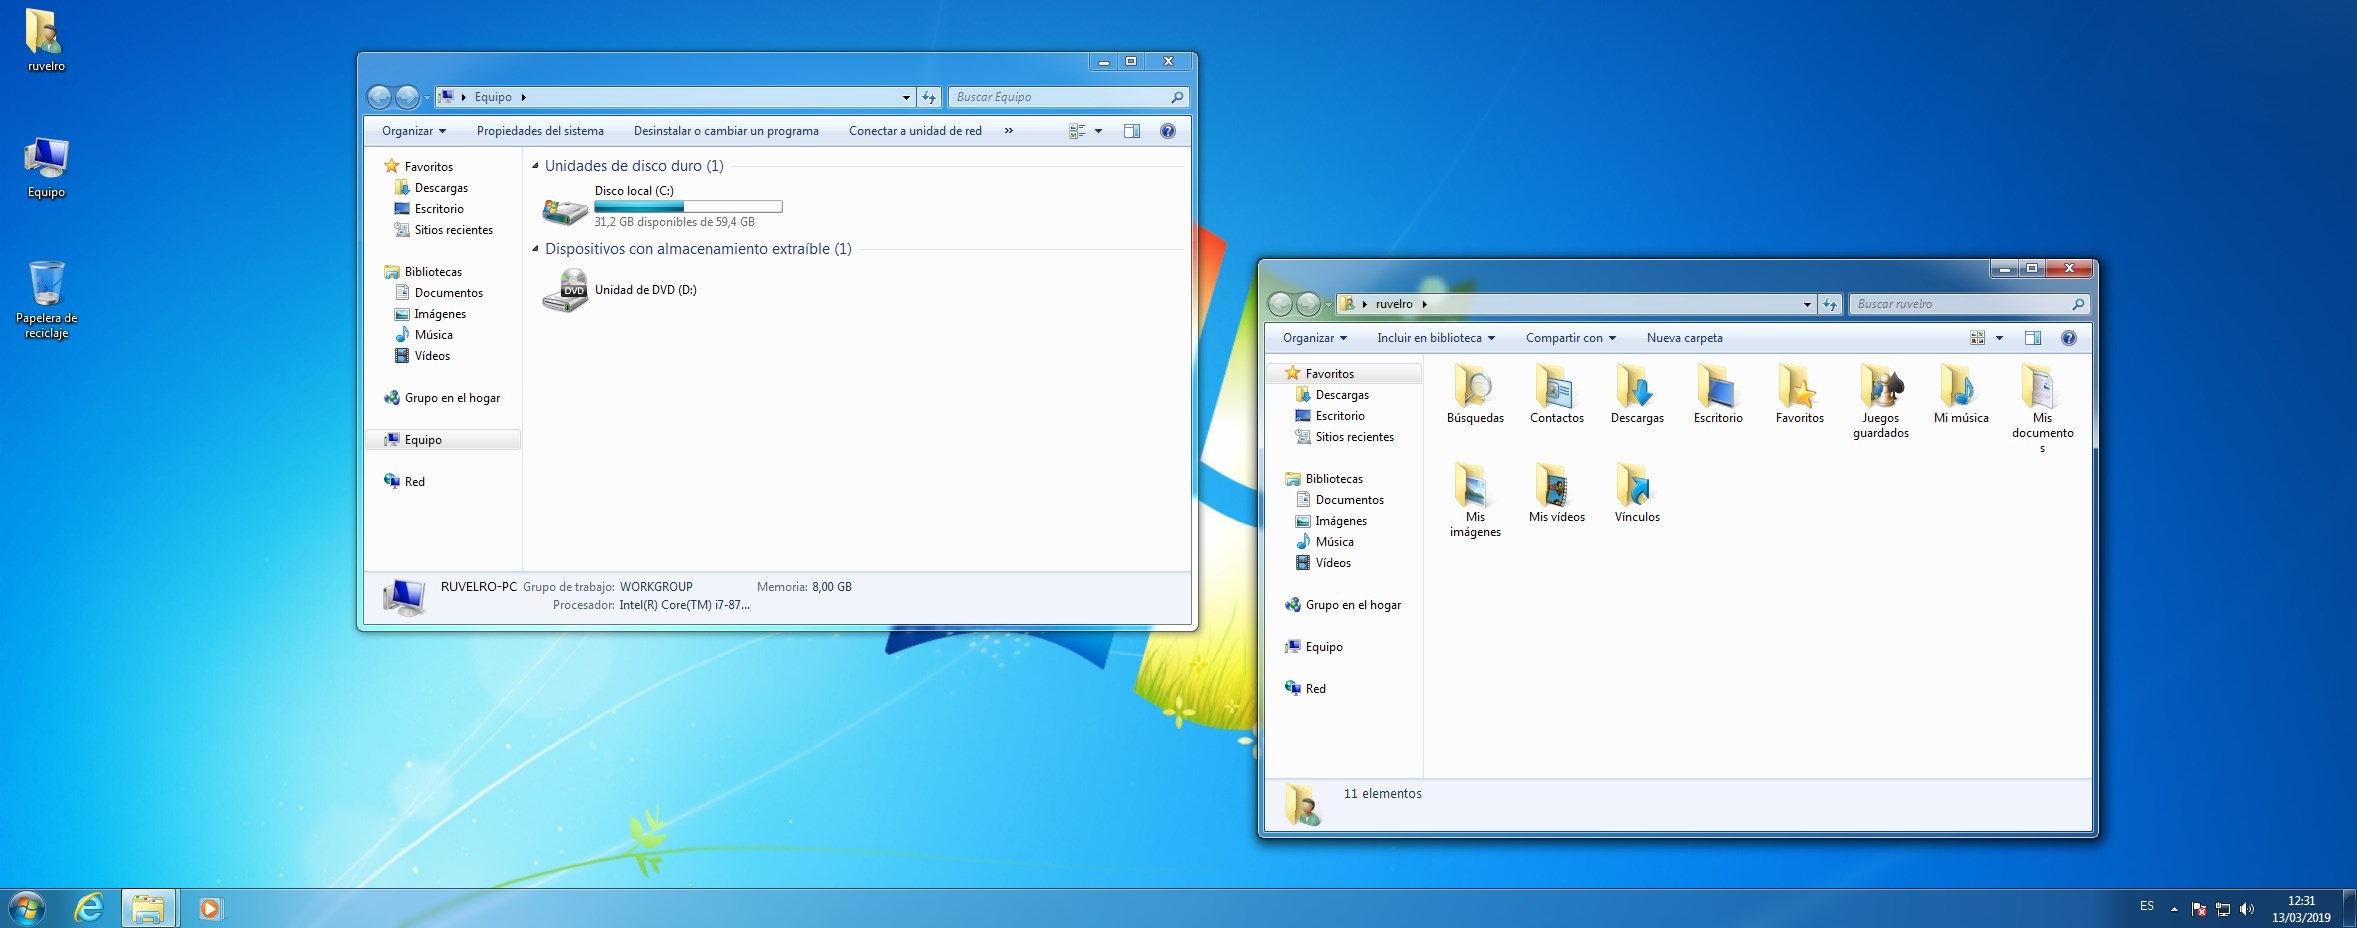Select Unidad de DVD (D:) drive
Screen dimensions: 2357x928
pyautogui.click(x=619, y=290)
